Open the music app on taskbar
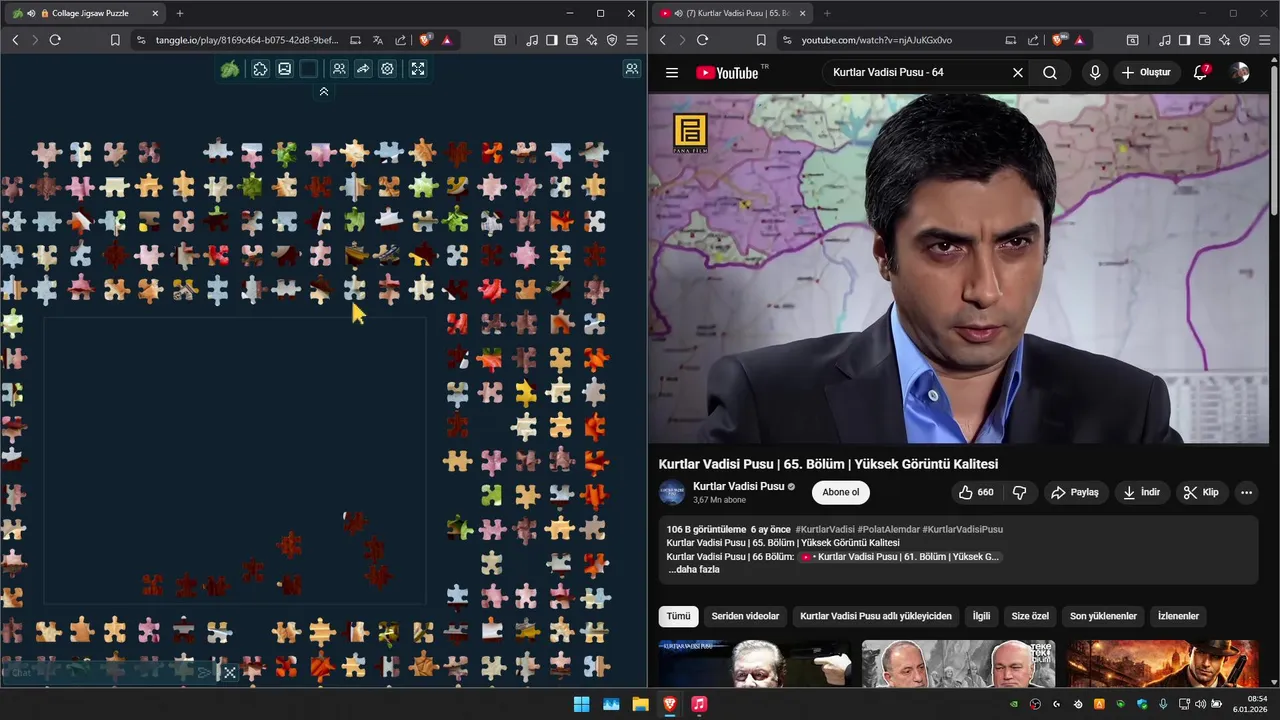This screenshot has height=720, width=1280. [x=699, y=704]
